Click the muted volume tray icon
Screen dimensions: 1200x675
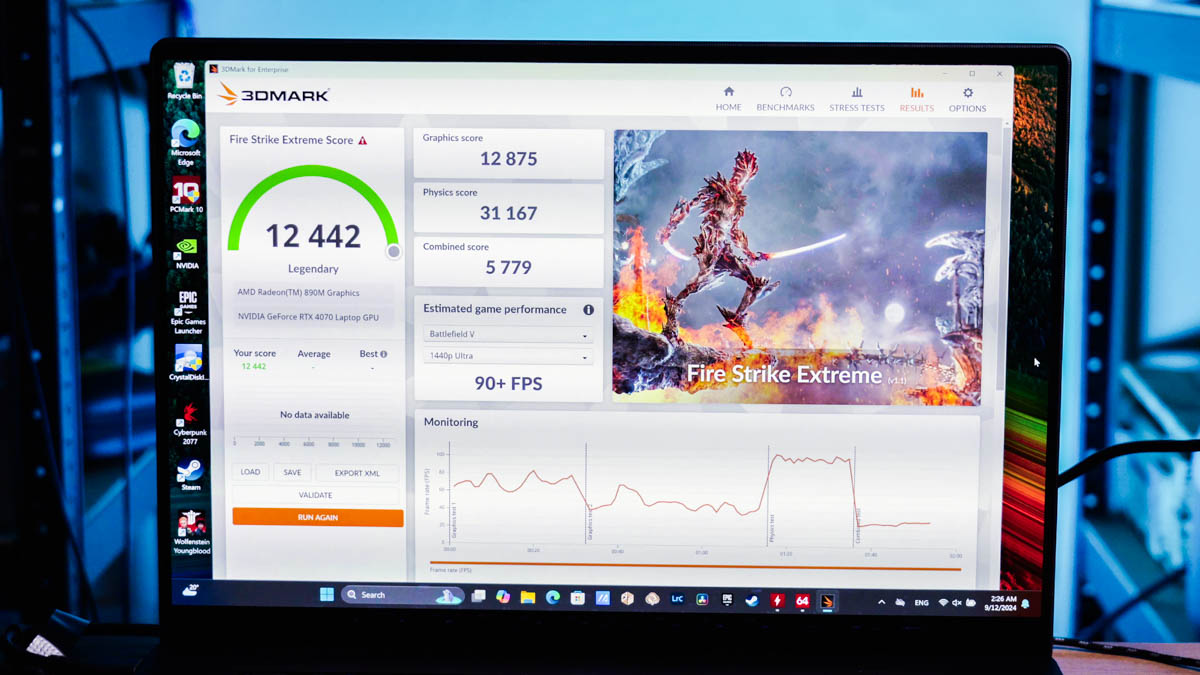[x=957, y=603]
